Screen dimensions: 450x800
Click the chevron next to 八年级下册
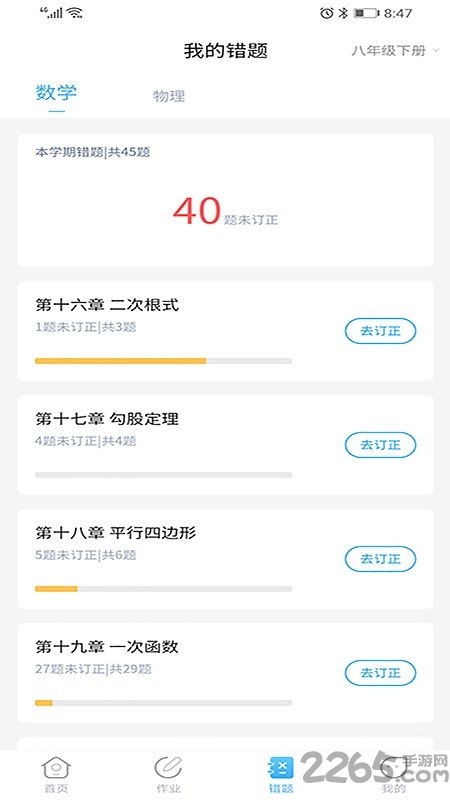point(436,50)
